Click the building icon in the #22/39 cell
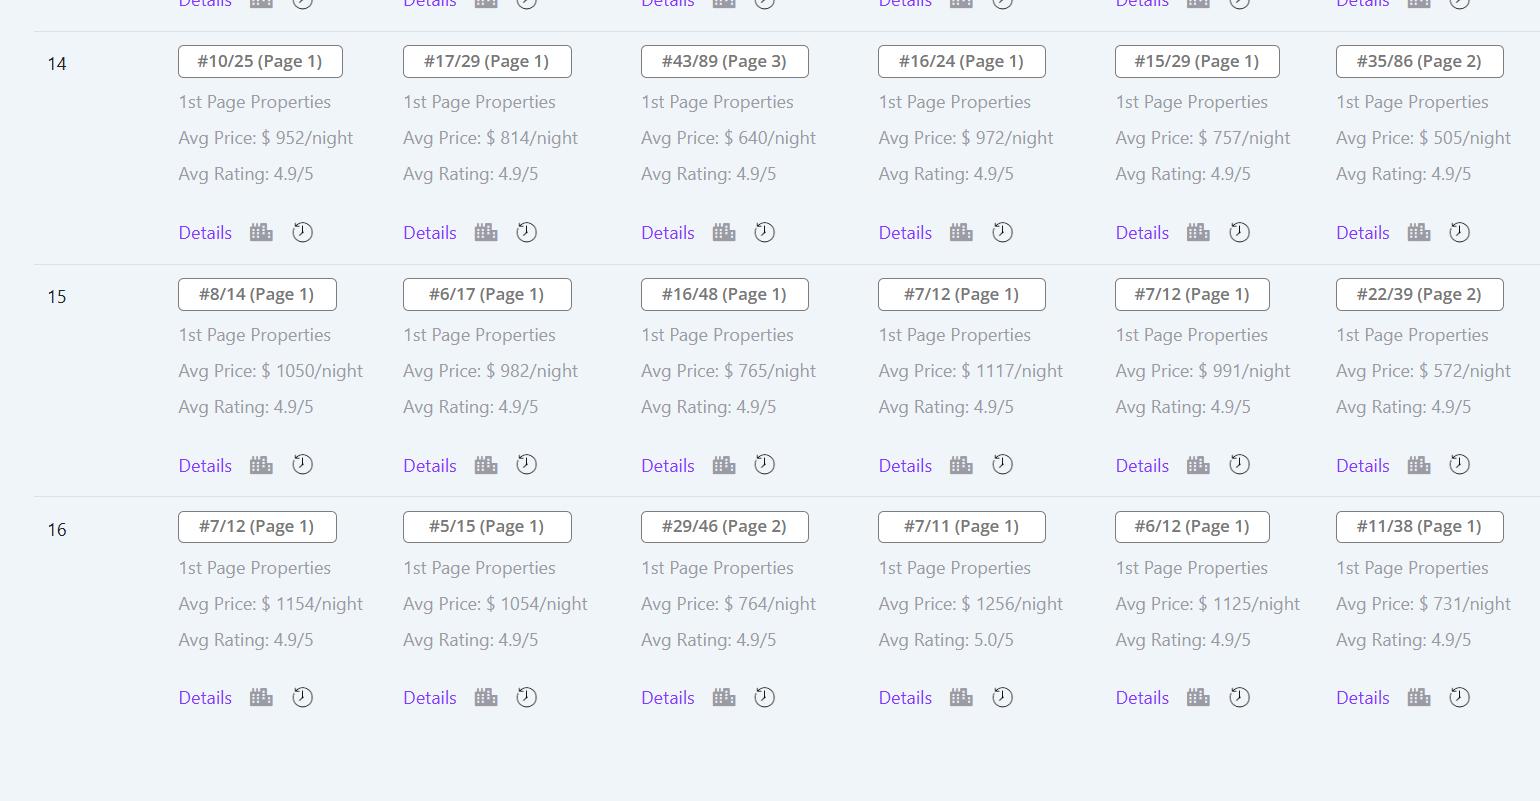 [x=1419, y=465]
